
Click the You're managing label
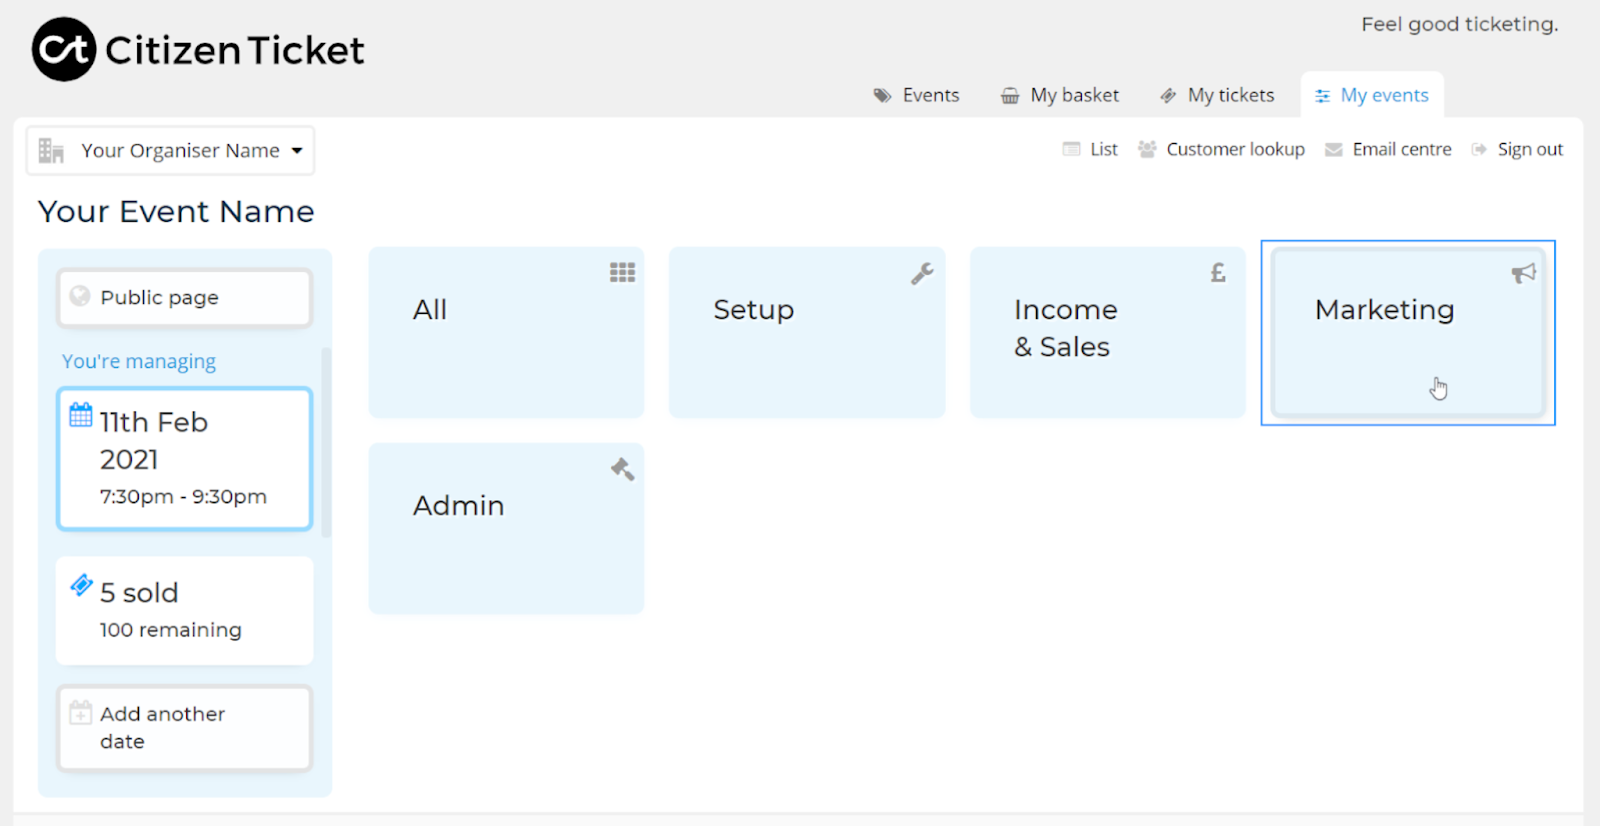[139, 361]
